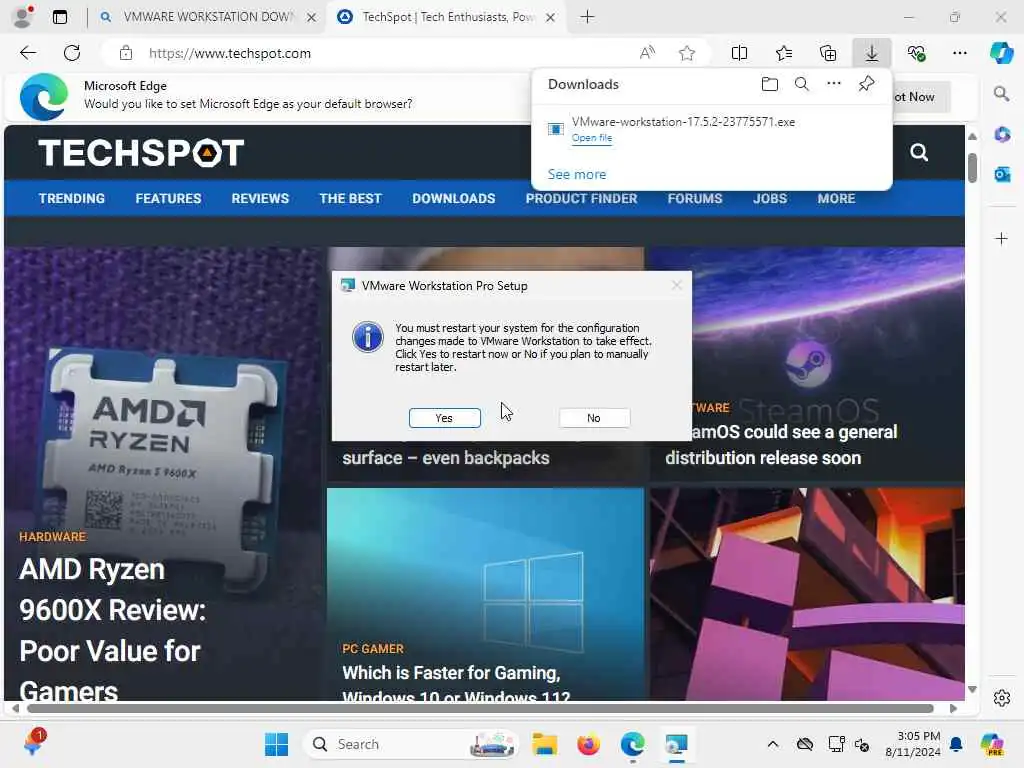This screenshot has height=768, width=1024.
Task: Open VMware installer taskbar icon
Action: 676,744
